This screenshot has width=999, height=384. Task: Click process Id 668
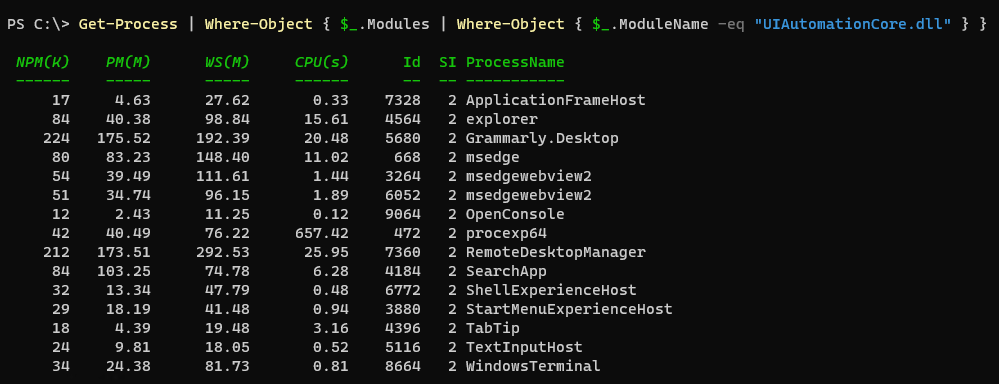pyautogui.click(x=407, y=157)
